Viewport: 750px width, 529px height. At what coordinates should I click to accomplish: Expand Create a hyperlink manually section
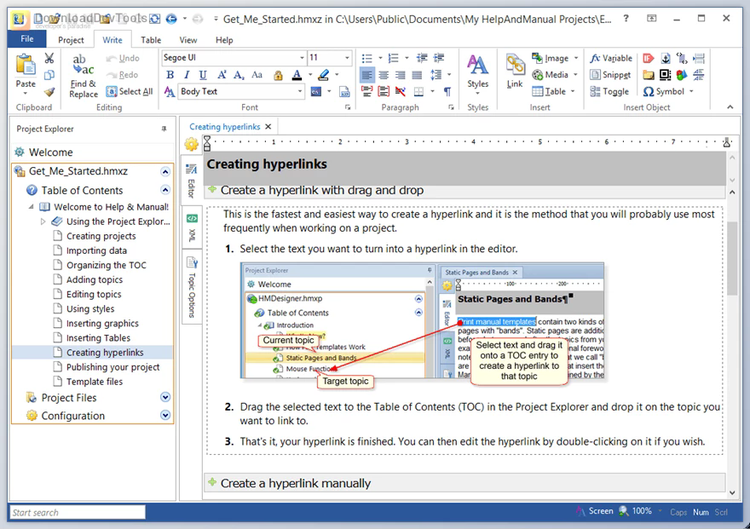click(212, 483)
